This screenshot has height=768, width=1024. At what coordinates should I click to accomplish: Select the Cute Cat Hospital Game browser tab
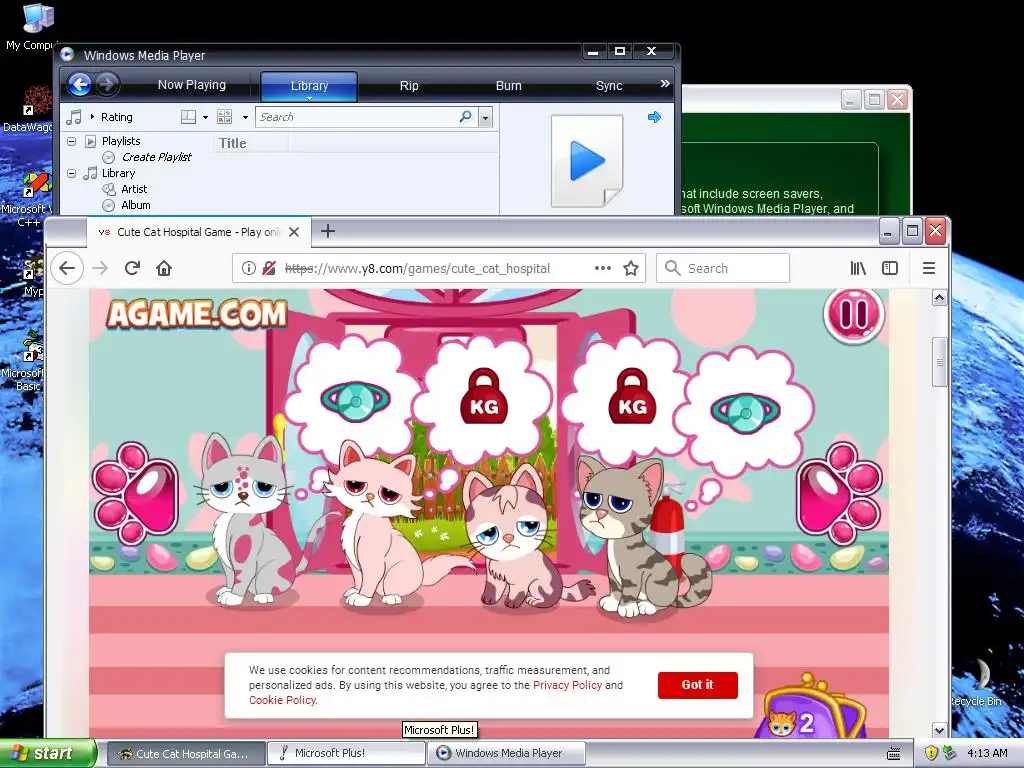click(x=197, y=232)
